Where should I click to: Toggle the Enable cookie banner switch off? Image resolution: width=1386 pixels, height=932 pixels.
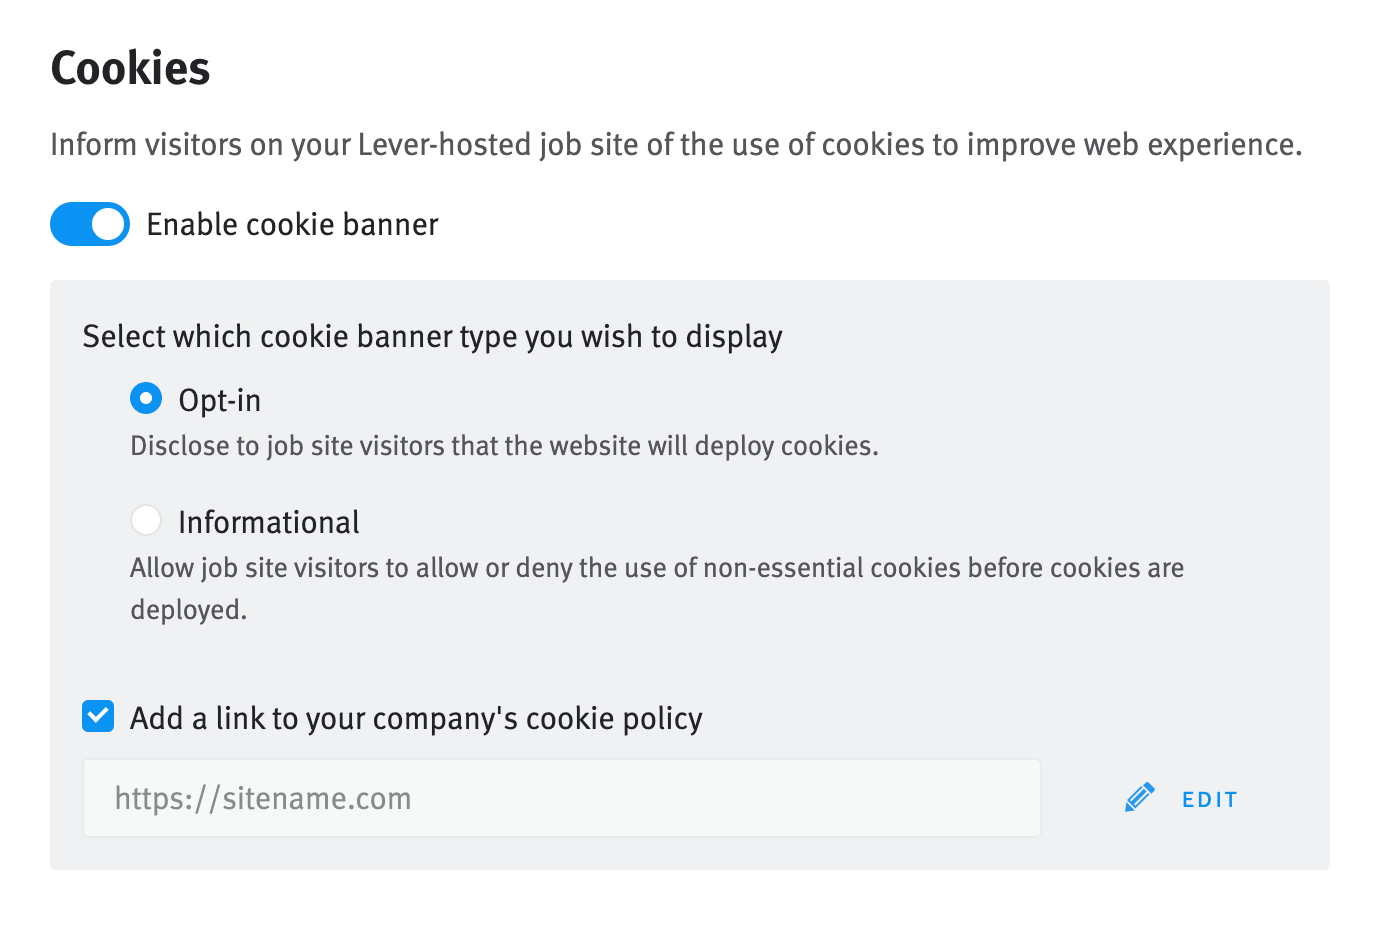pyautogui.click(x=89, y=224)
